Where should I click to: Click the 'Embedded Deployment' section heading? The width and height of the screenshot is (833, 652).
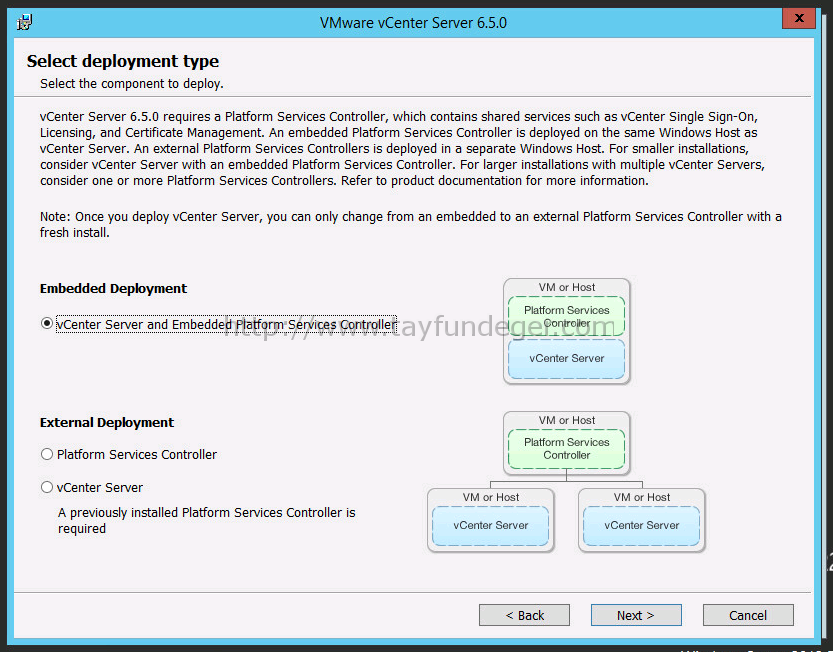point(113,289)
